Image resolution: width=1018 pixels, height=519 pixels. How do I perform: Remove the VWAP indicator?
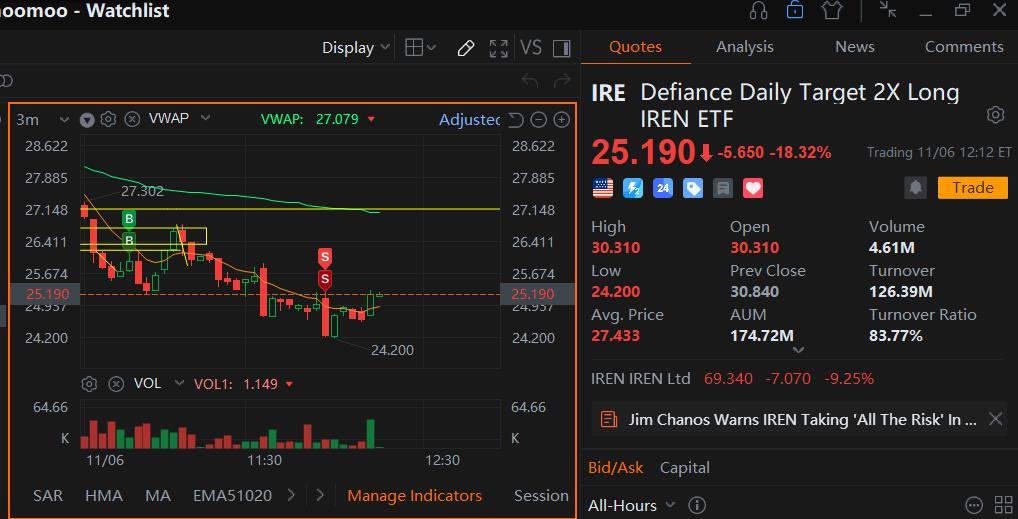(132, 119)
